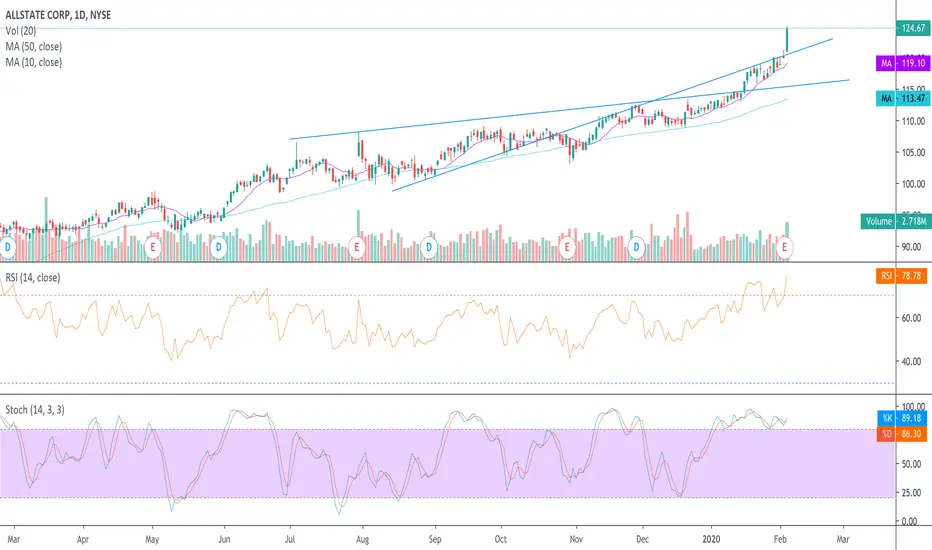Click the RSI (14, close) pane label

(x=33, y=278)
